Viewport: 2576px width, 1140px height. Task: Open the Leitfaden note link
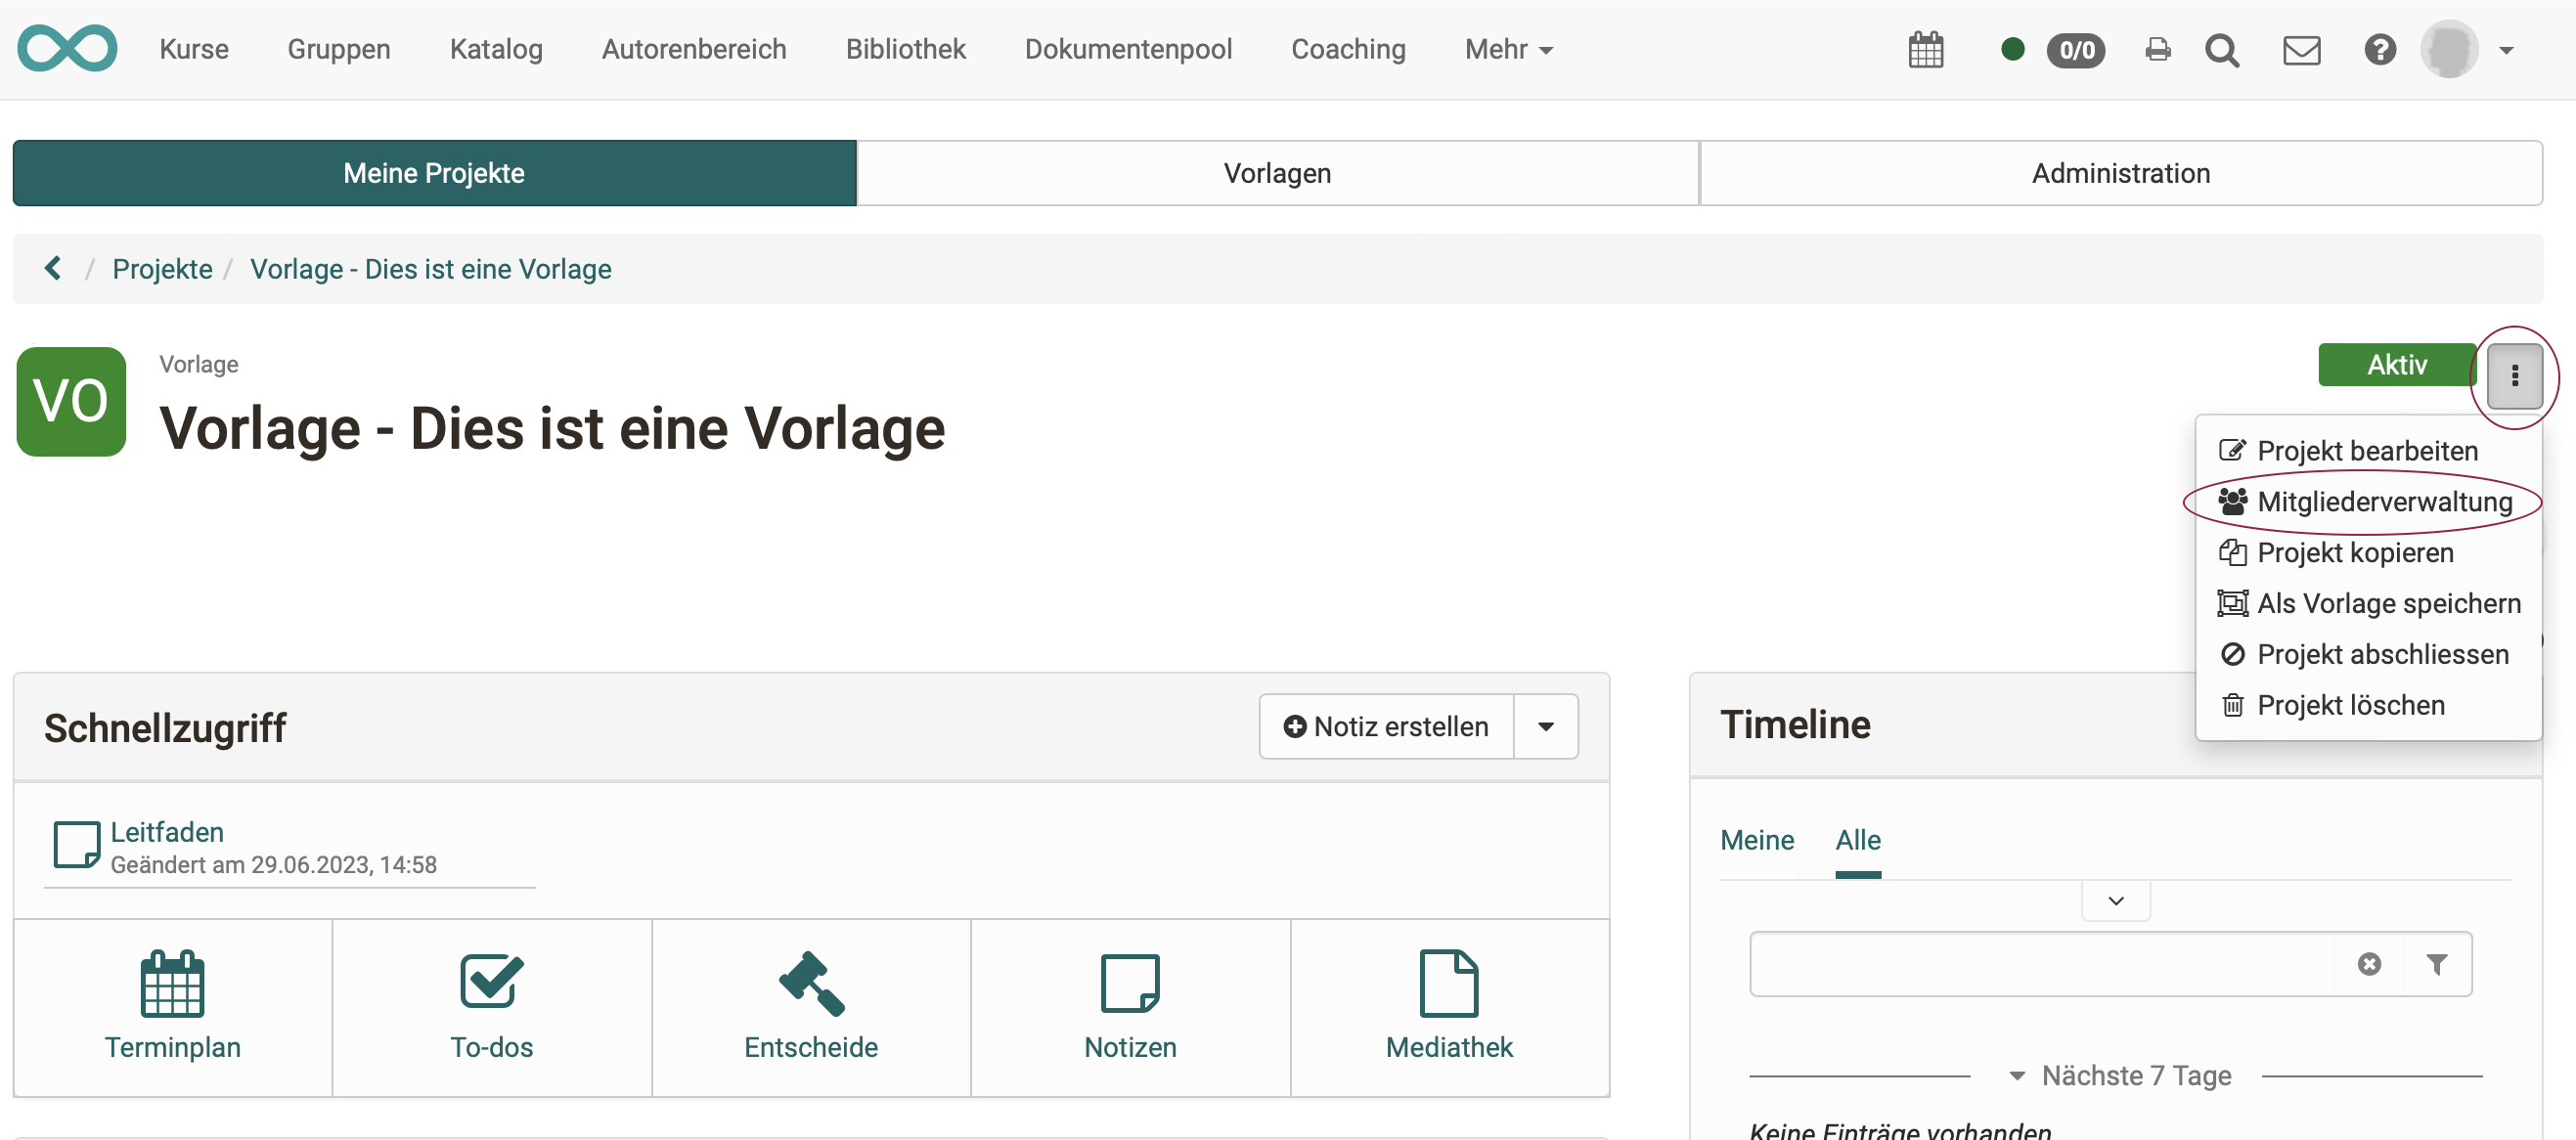coord(167,832)
